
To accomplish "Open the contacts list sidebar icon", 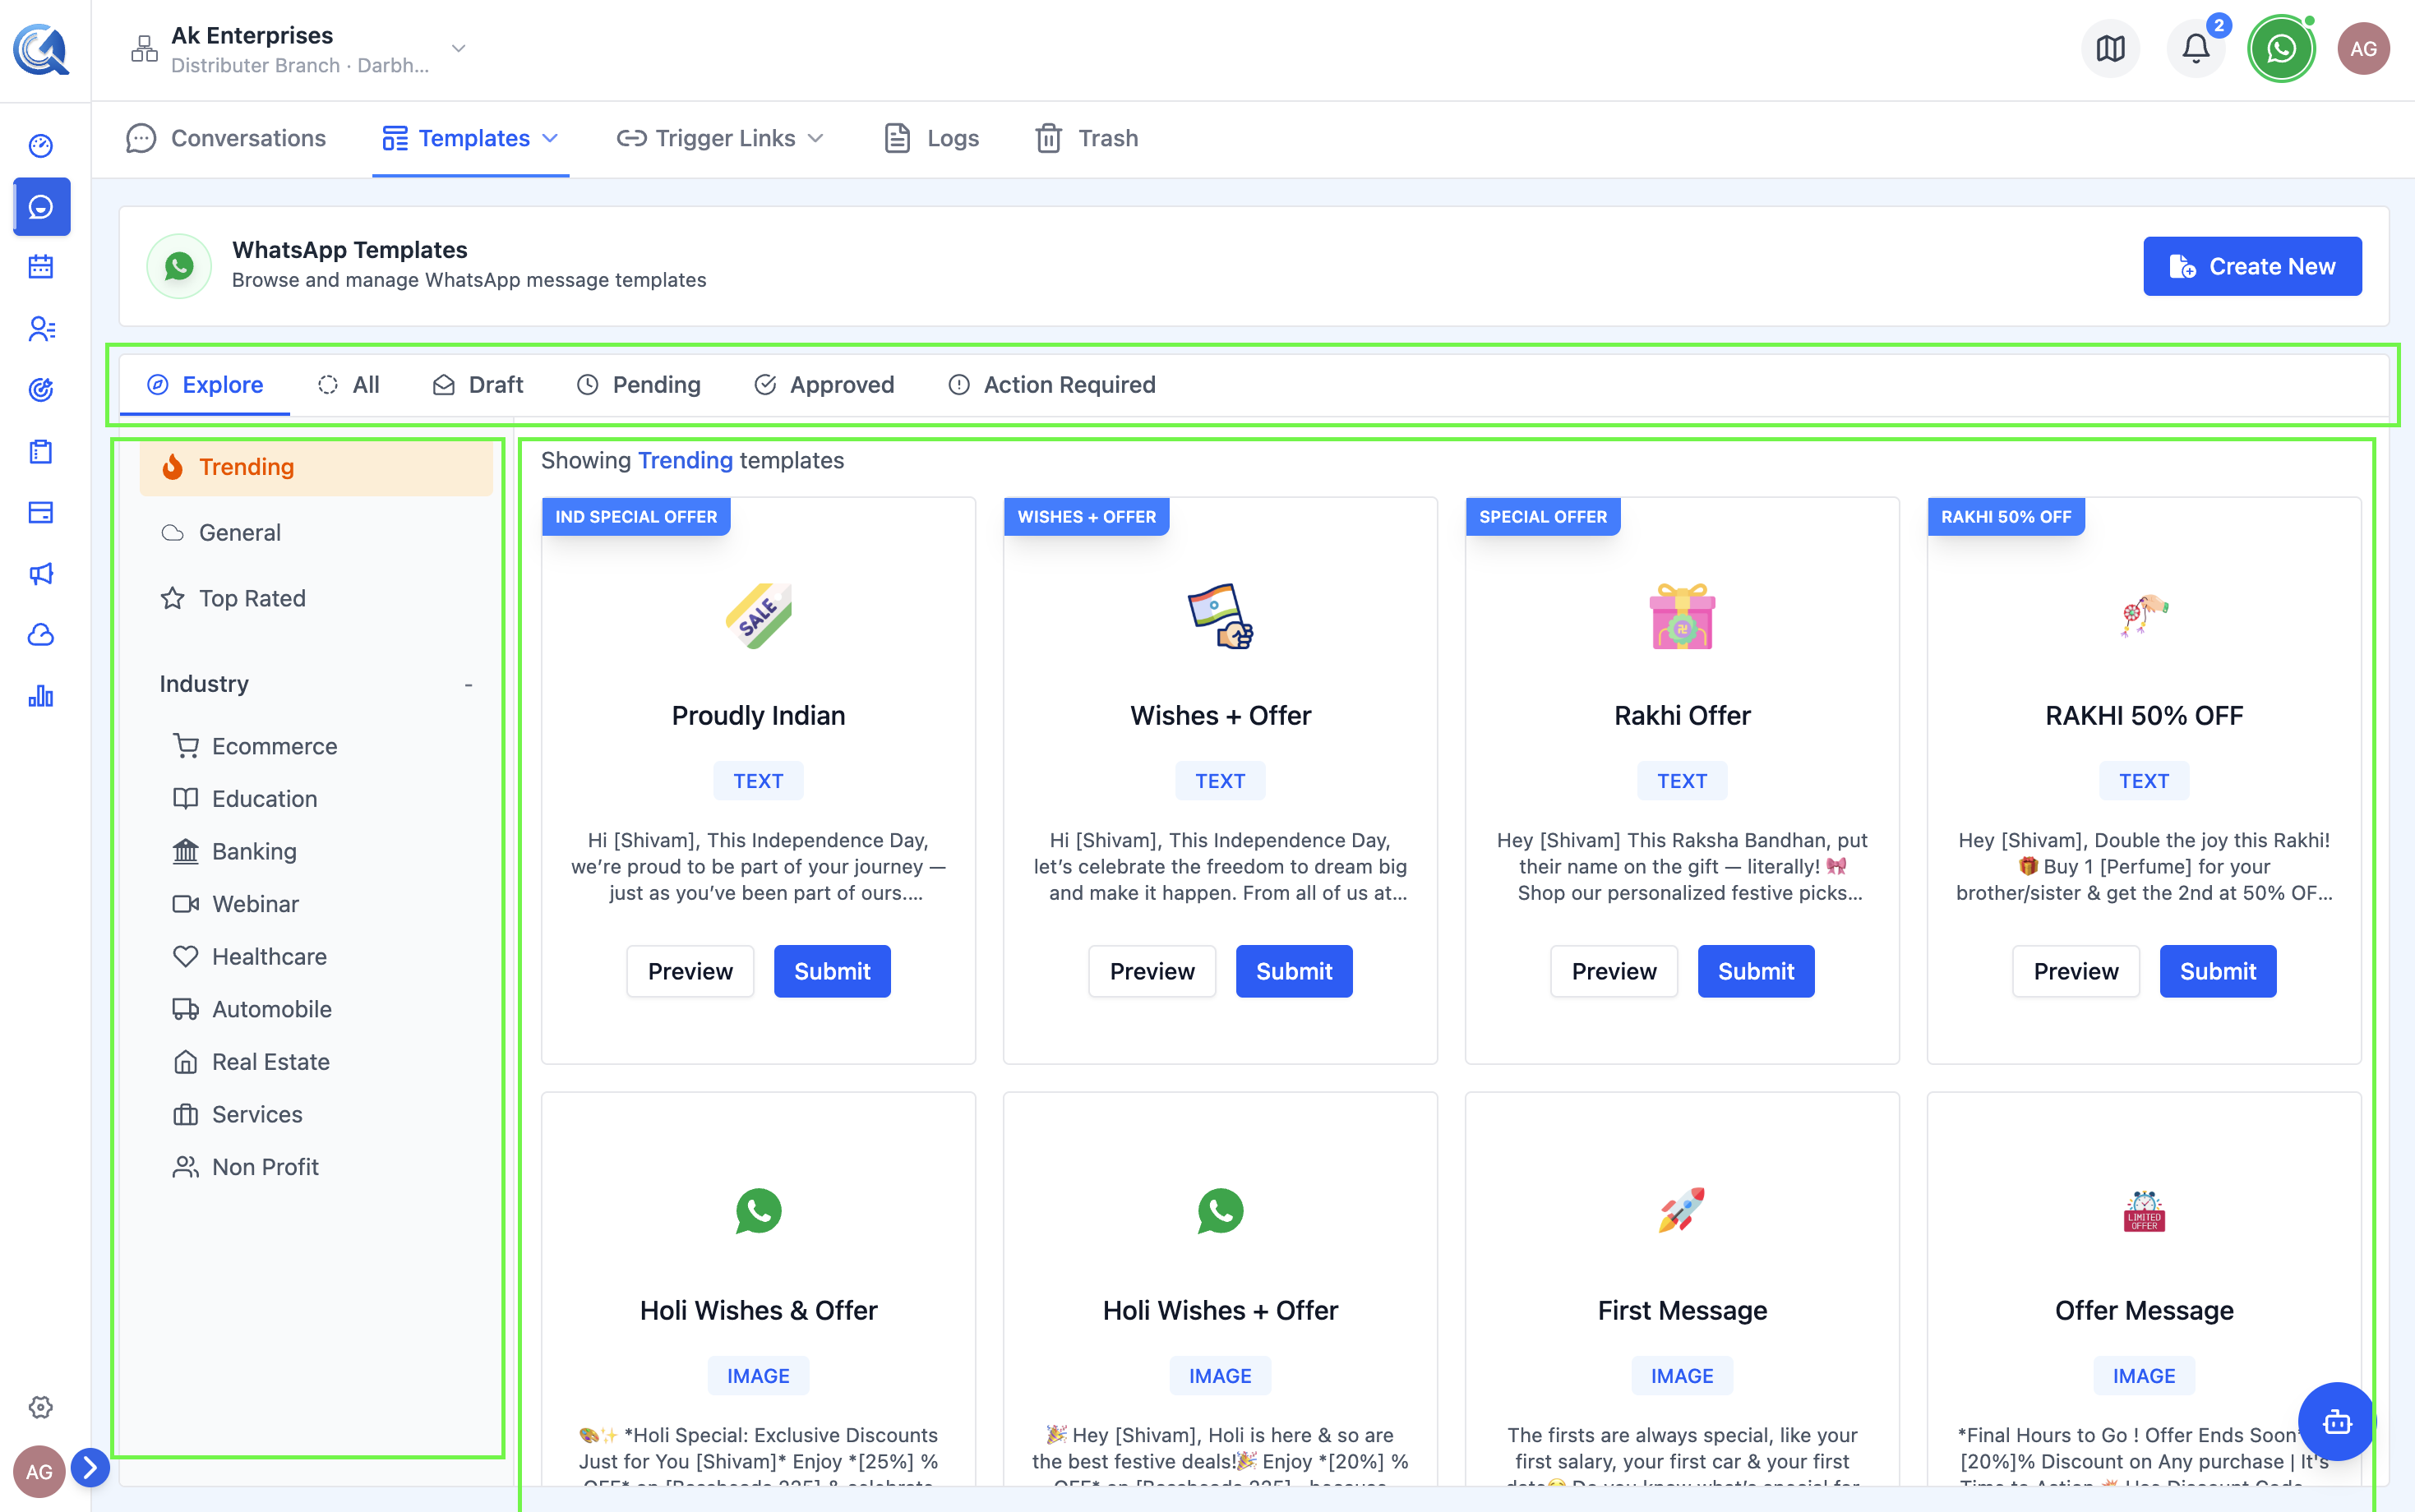I will tap(41, 328).
